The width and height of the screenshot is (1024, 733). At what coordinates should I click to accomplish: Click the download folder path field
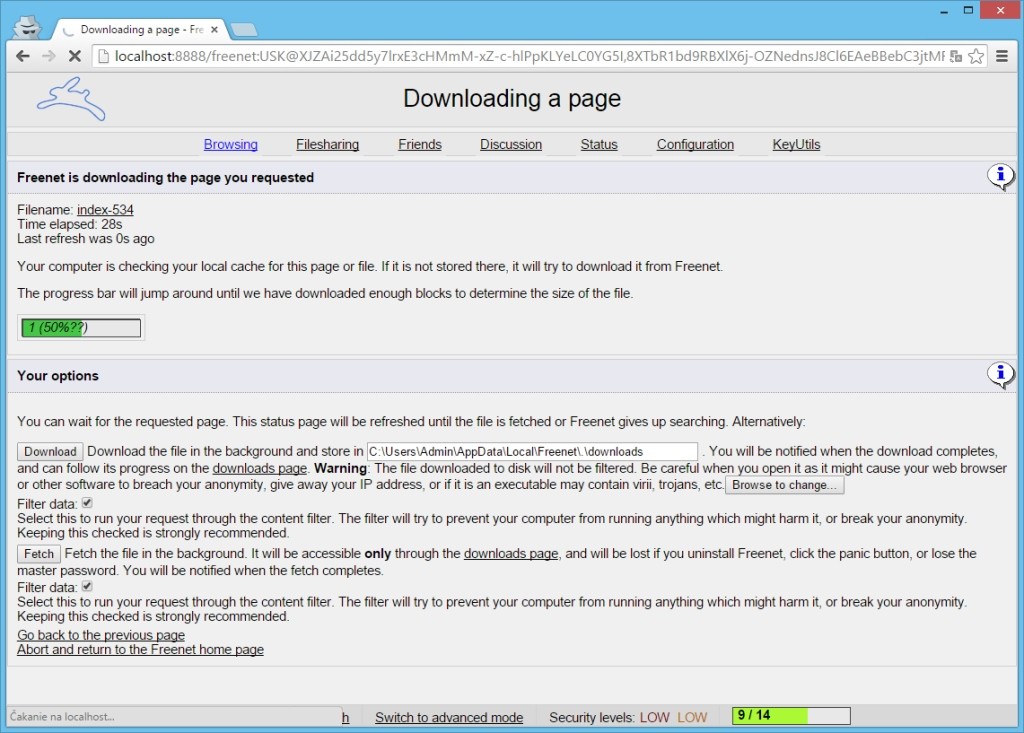532,452
